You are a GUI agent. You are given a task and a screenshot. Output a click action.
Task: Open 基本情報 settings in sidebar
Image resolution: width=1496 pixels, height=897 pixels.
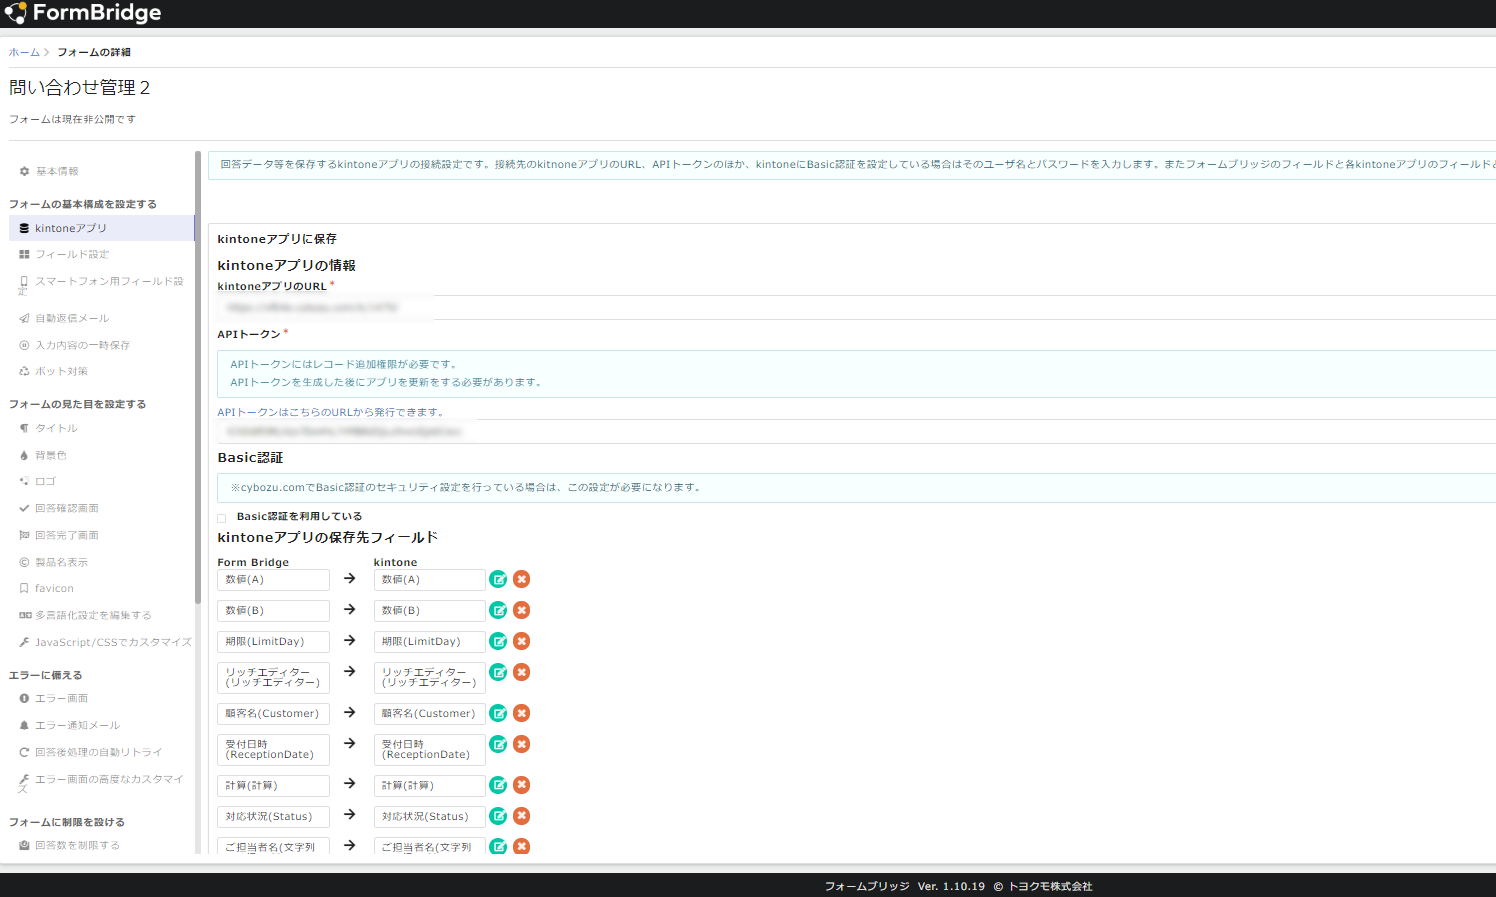57,171
